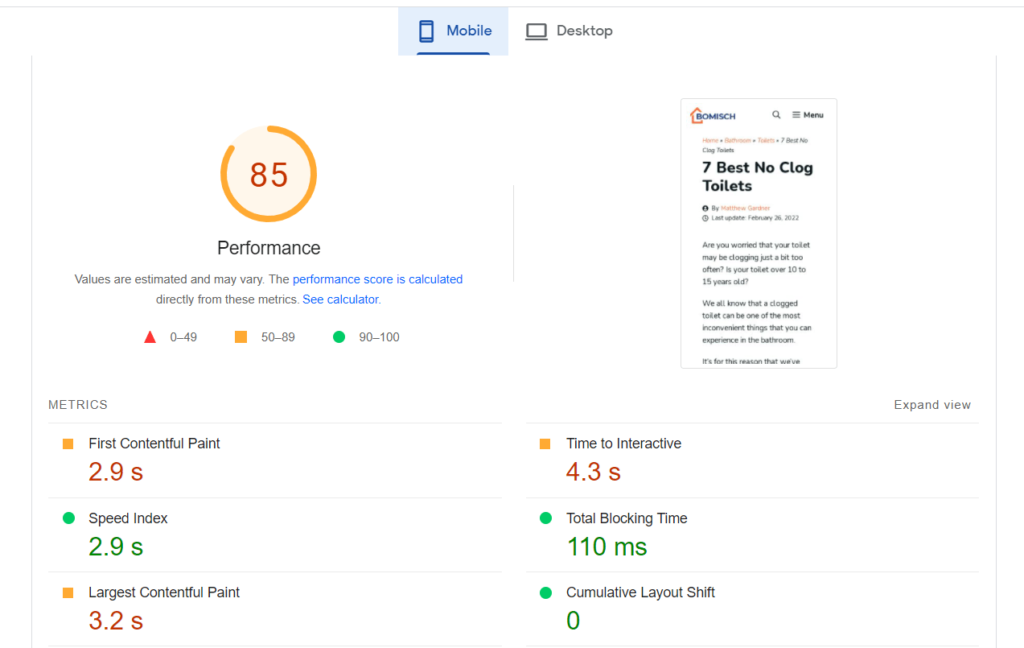Click the red triangle 0–49 legend icon
This screenshot has width=1024, height=648.
pos(150,337)
